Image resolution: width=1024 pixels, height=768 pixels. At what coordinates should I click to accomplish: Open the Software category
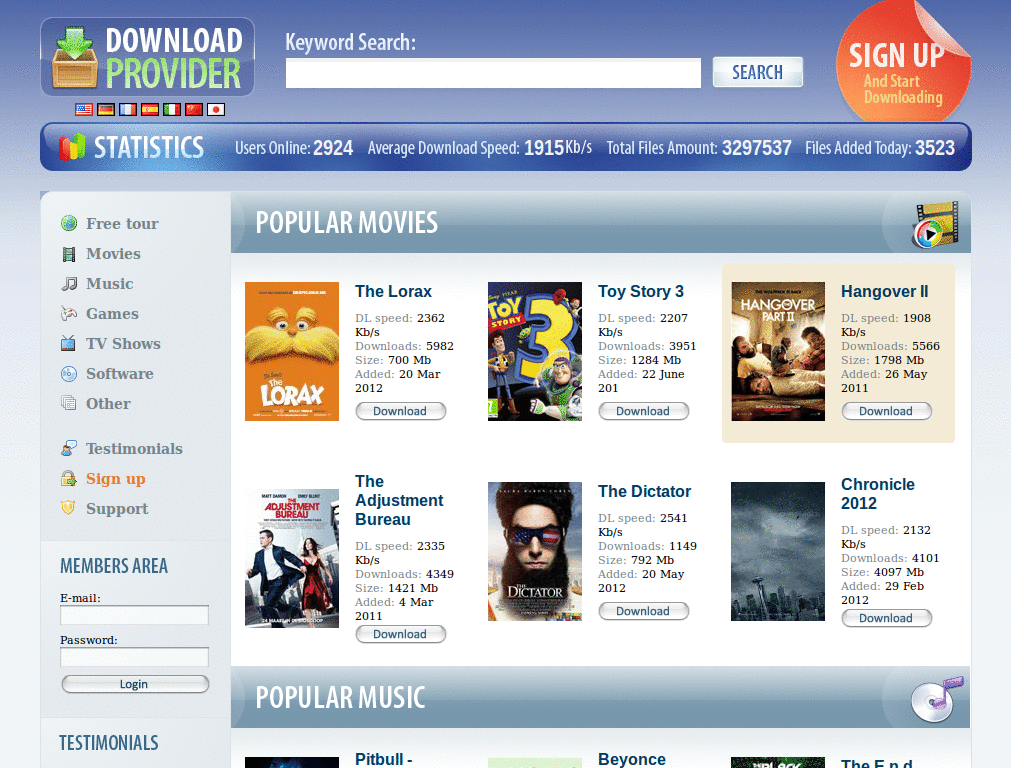point(120,374)
